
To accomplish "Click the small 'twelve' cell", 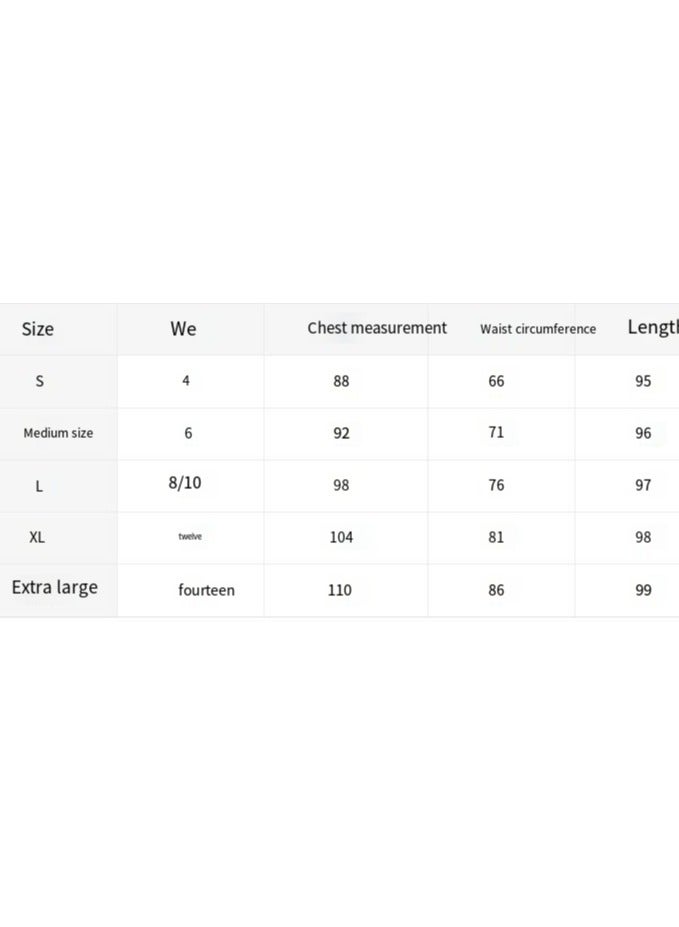I will (x=190, y=537).
